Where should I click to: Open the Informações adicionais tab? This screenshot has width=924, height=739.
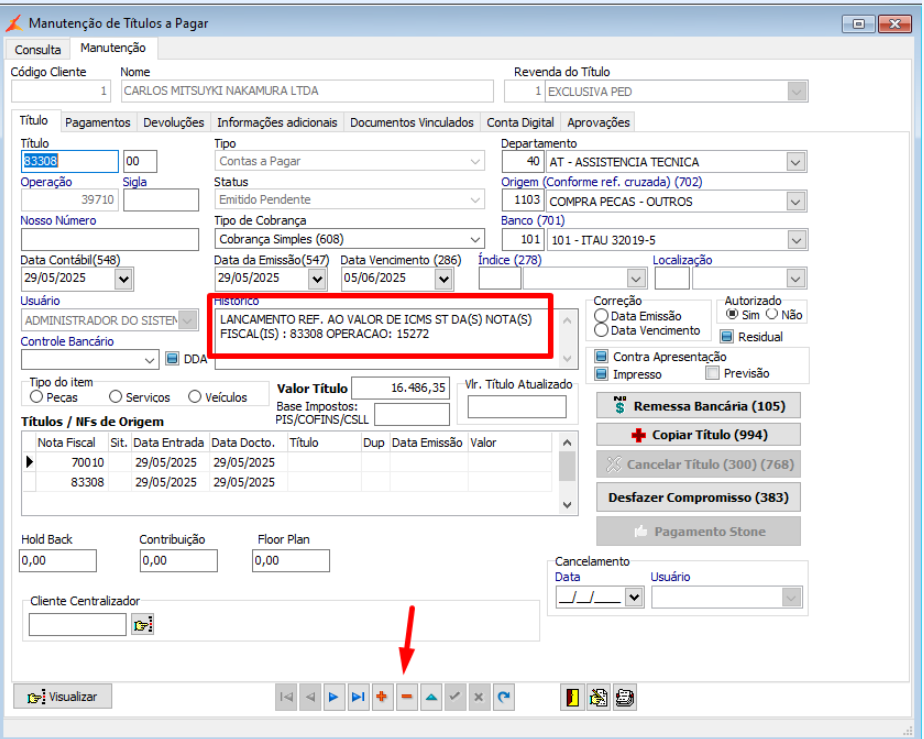(277, 122)
